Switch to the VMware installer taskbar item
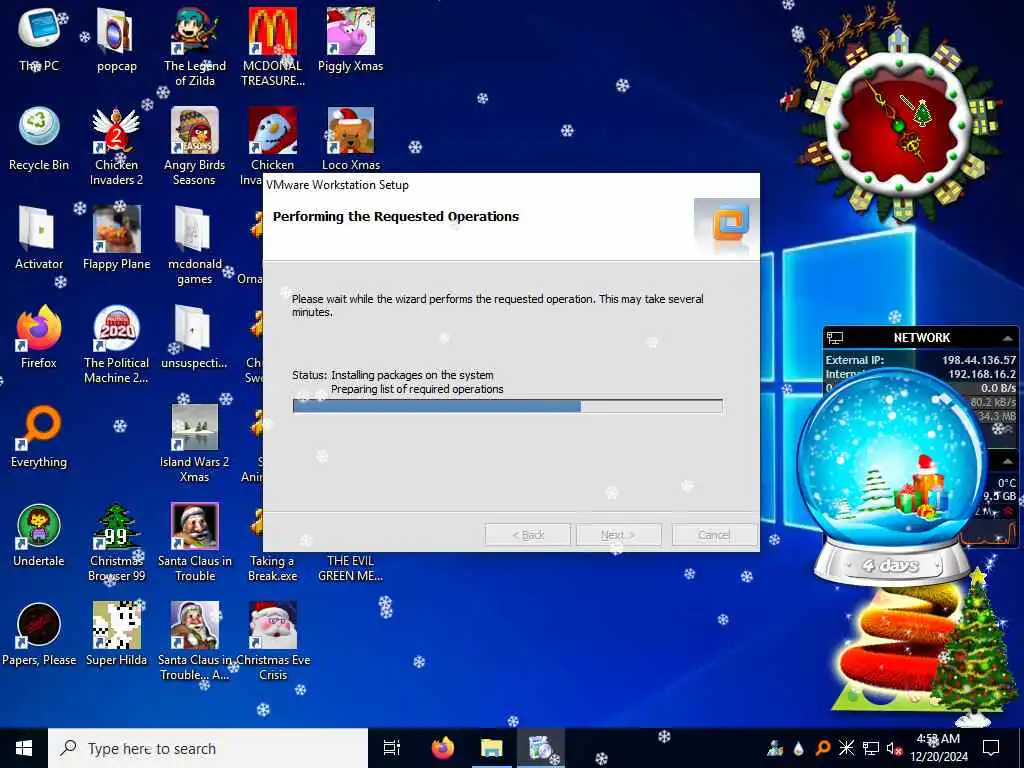1024x768 pixels. click(x=541, y=748)
